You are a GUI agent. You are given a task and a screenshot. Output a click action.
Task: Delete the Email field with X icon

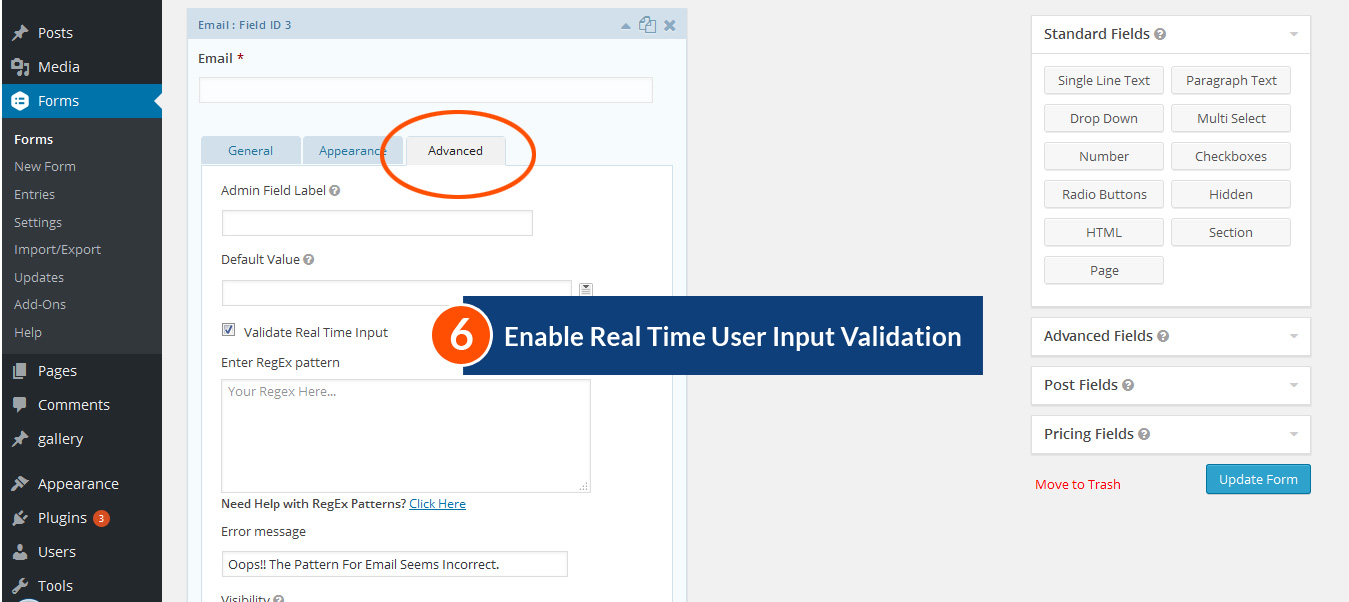(670, 25)
